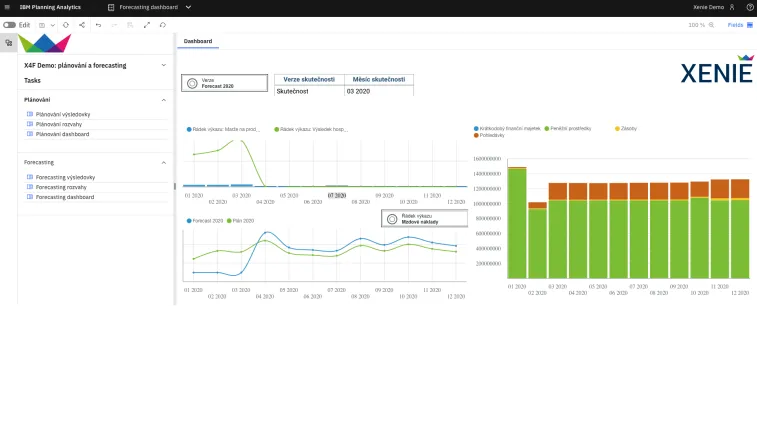Select Řádek výkazu Mzdové náklady selector
This screenshot has height=425, width=757.
pyautogui.click(x=424, y=219)
